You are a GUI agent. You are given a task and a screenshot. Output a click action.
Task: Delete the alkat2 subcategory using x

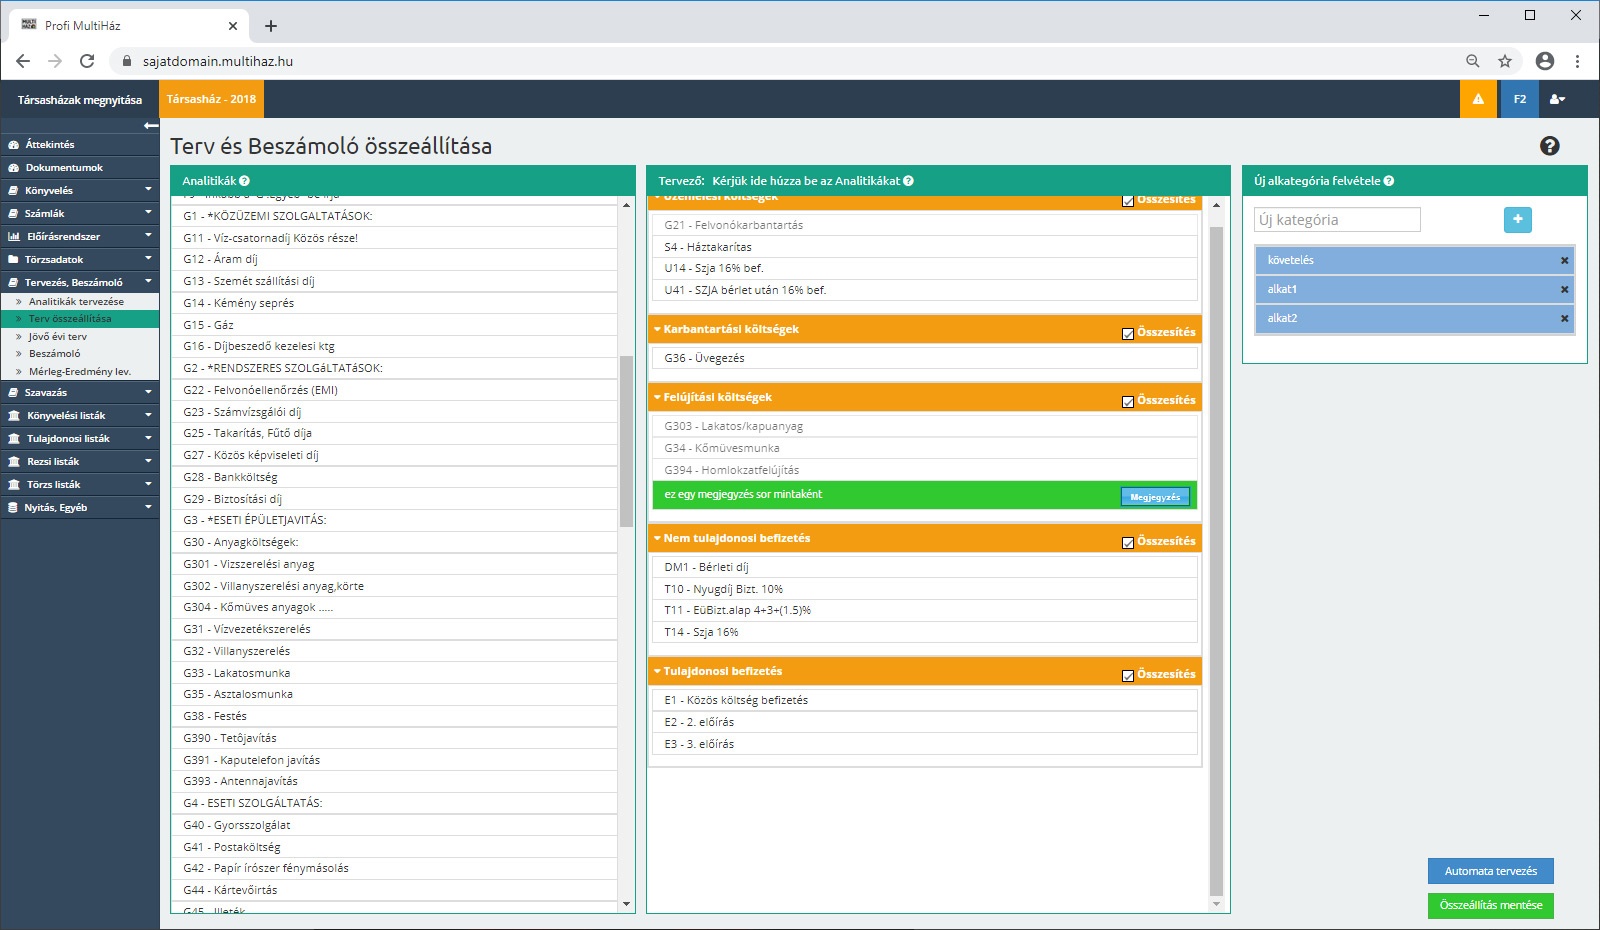1564,318
